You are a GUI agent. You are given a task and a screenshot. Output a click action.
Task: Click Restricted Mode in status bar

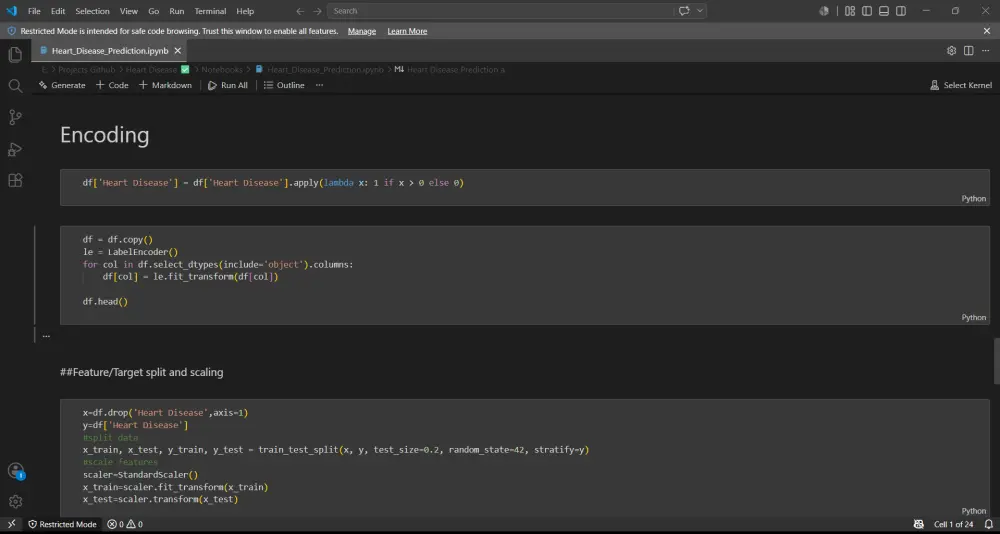pyautogui.click(x=62, y=524)
